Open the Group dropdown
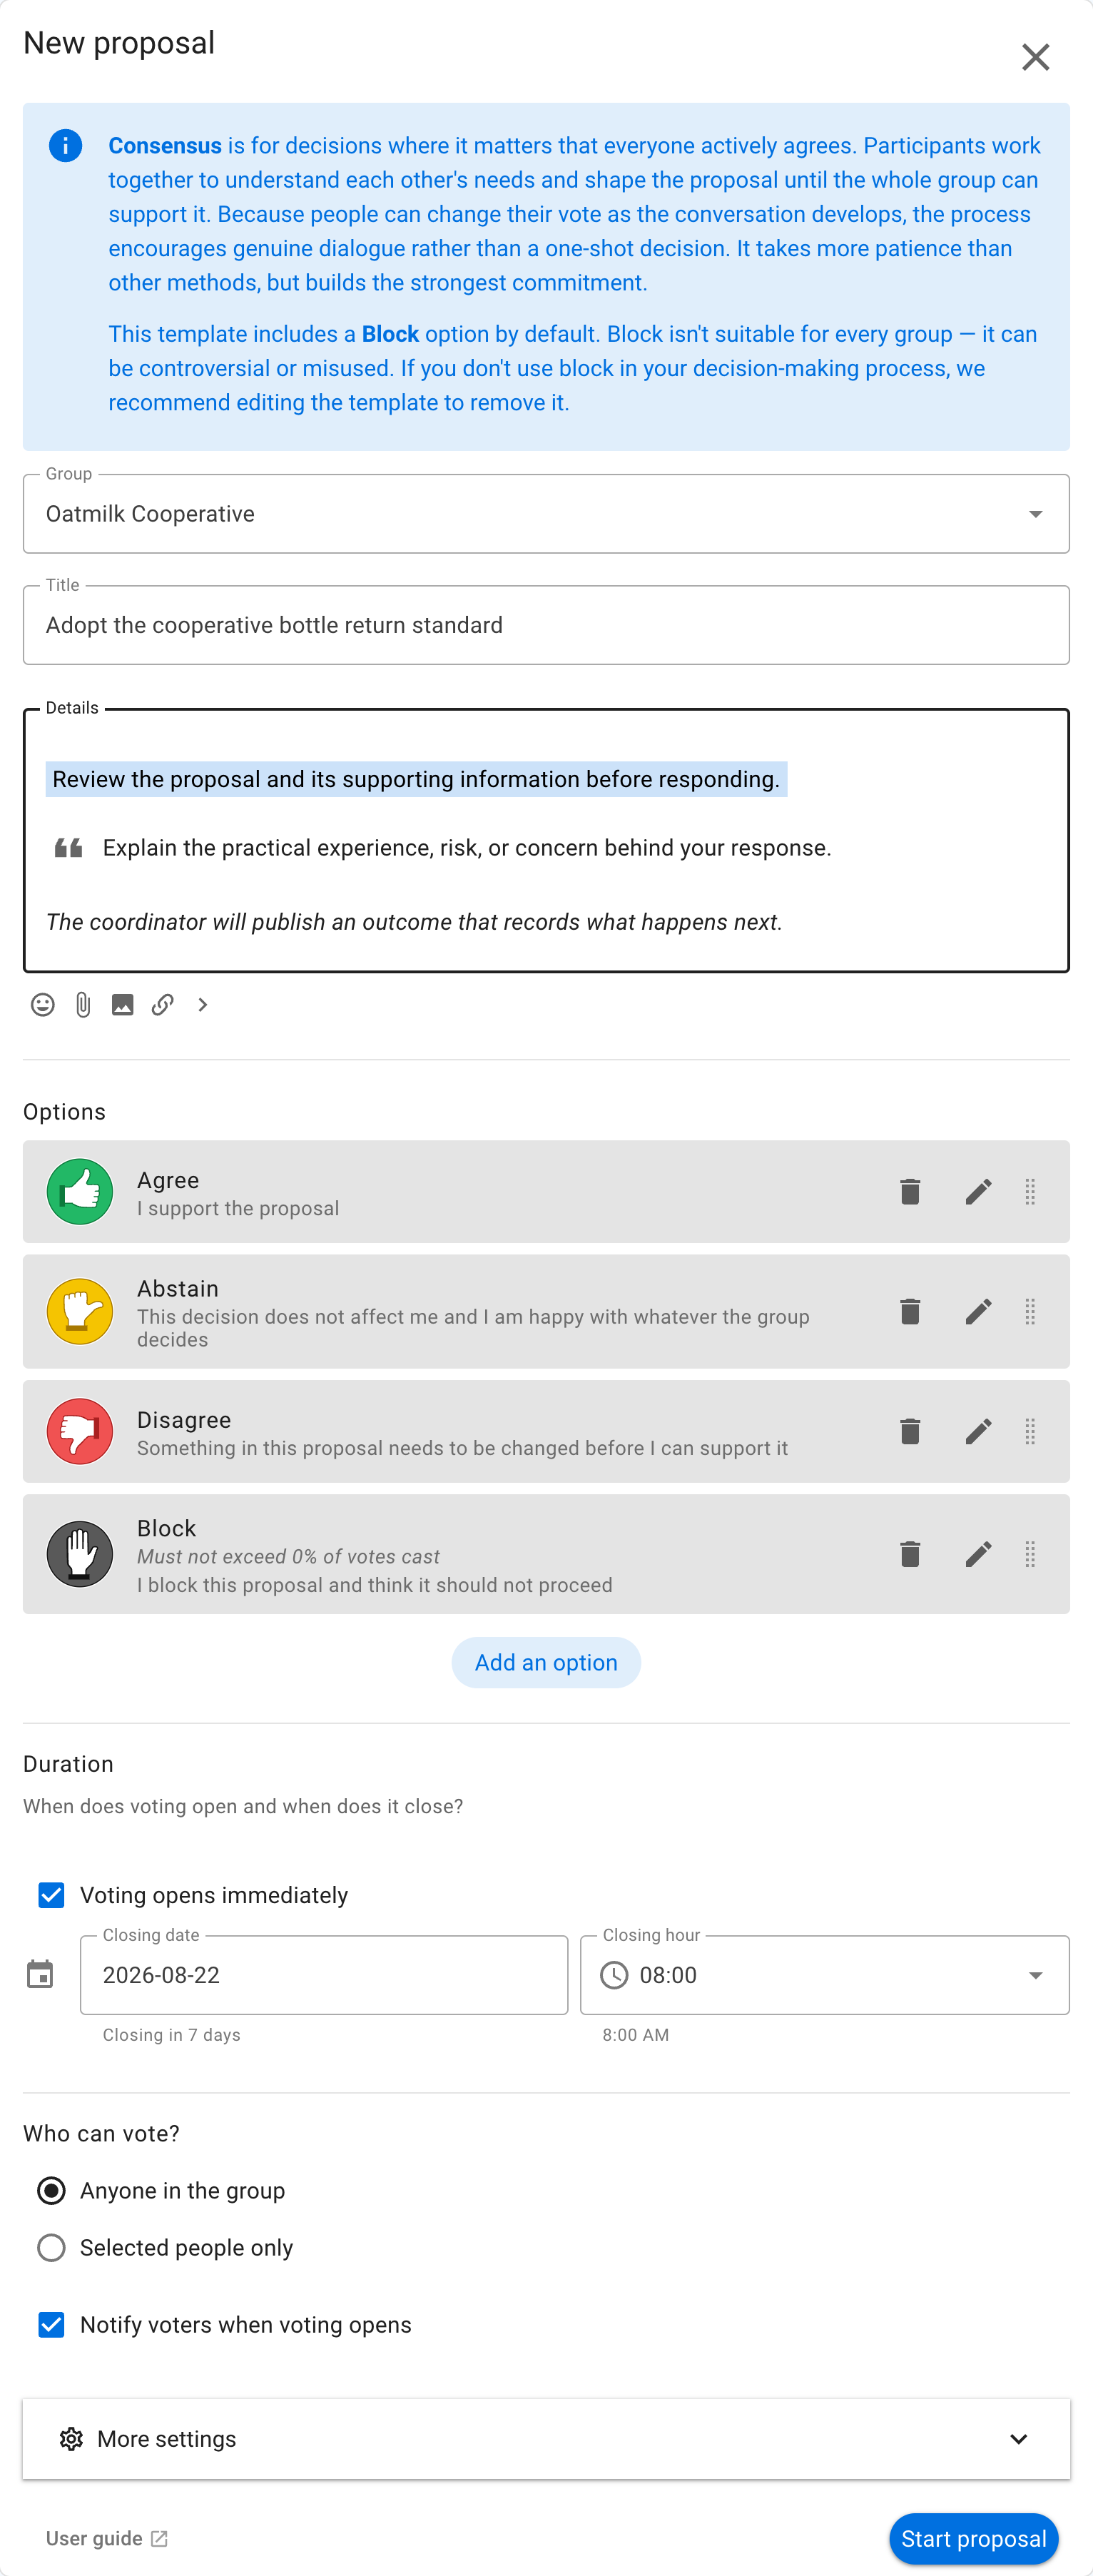 click(546, 513)
